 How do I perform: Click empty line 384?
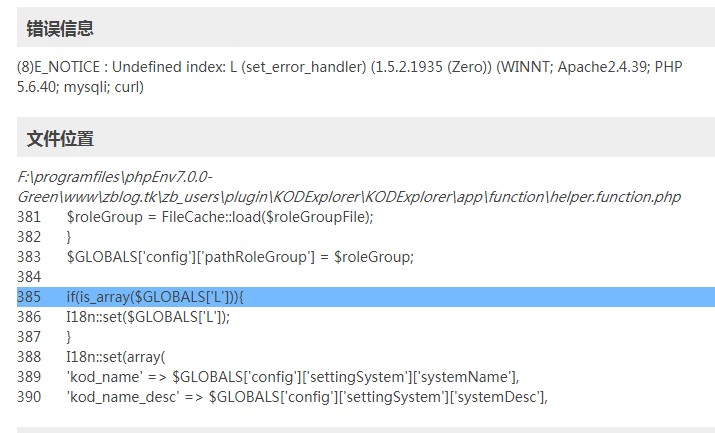(x=366, y=277)
